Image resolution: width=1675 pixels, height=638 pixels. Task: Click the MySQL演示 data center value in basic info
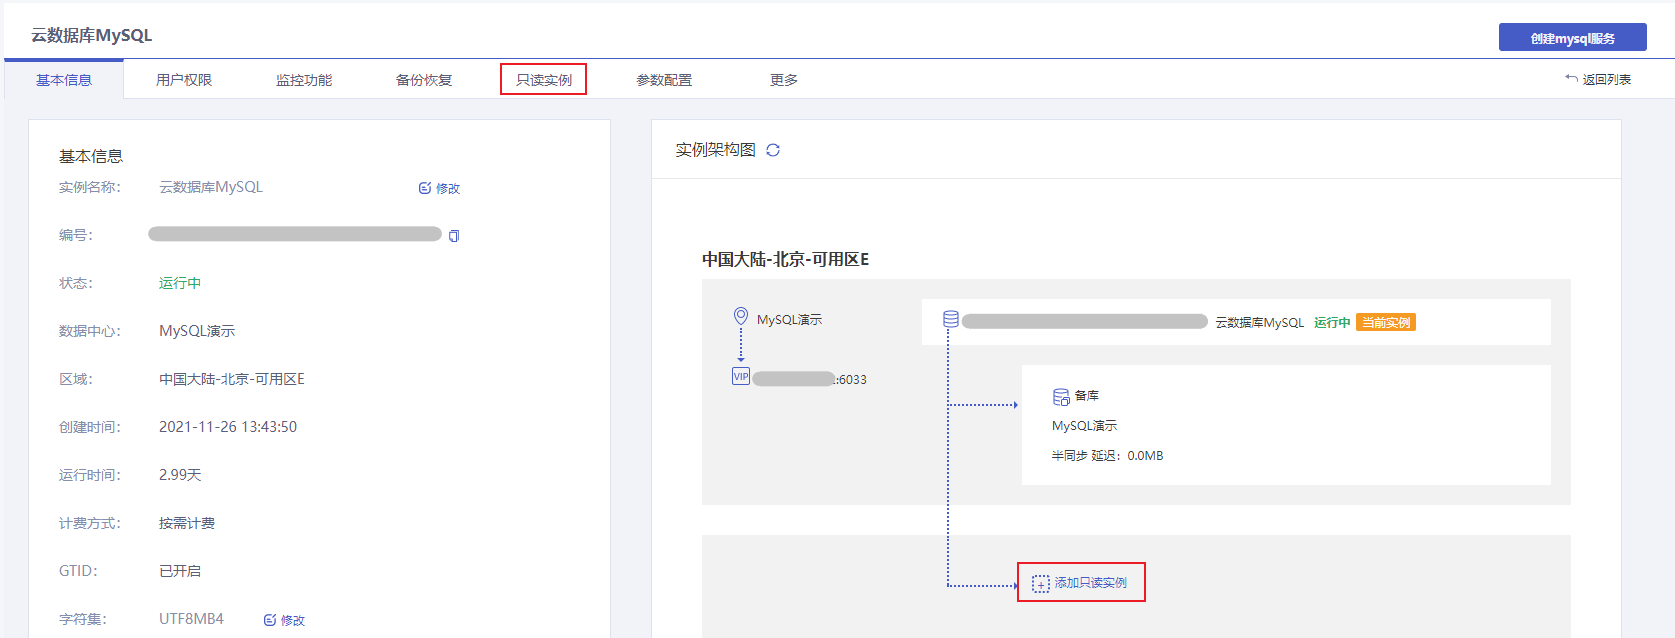coord(197,331)
